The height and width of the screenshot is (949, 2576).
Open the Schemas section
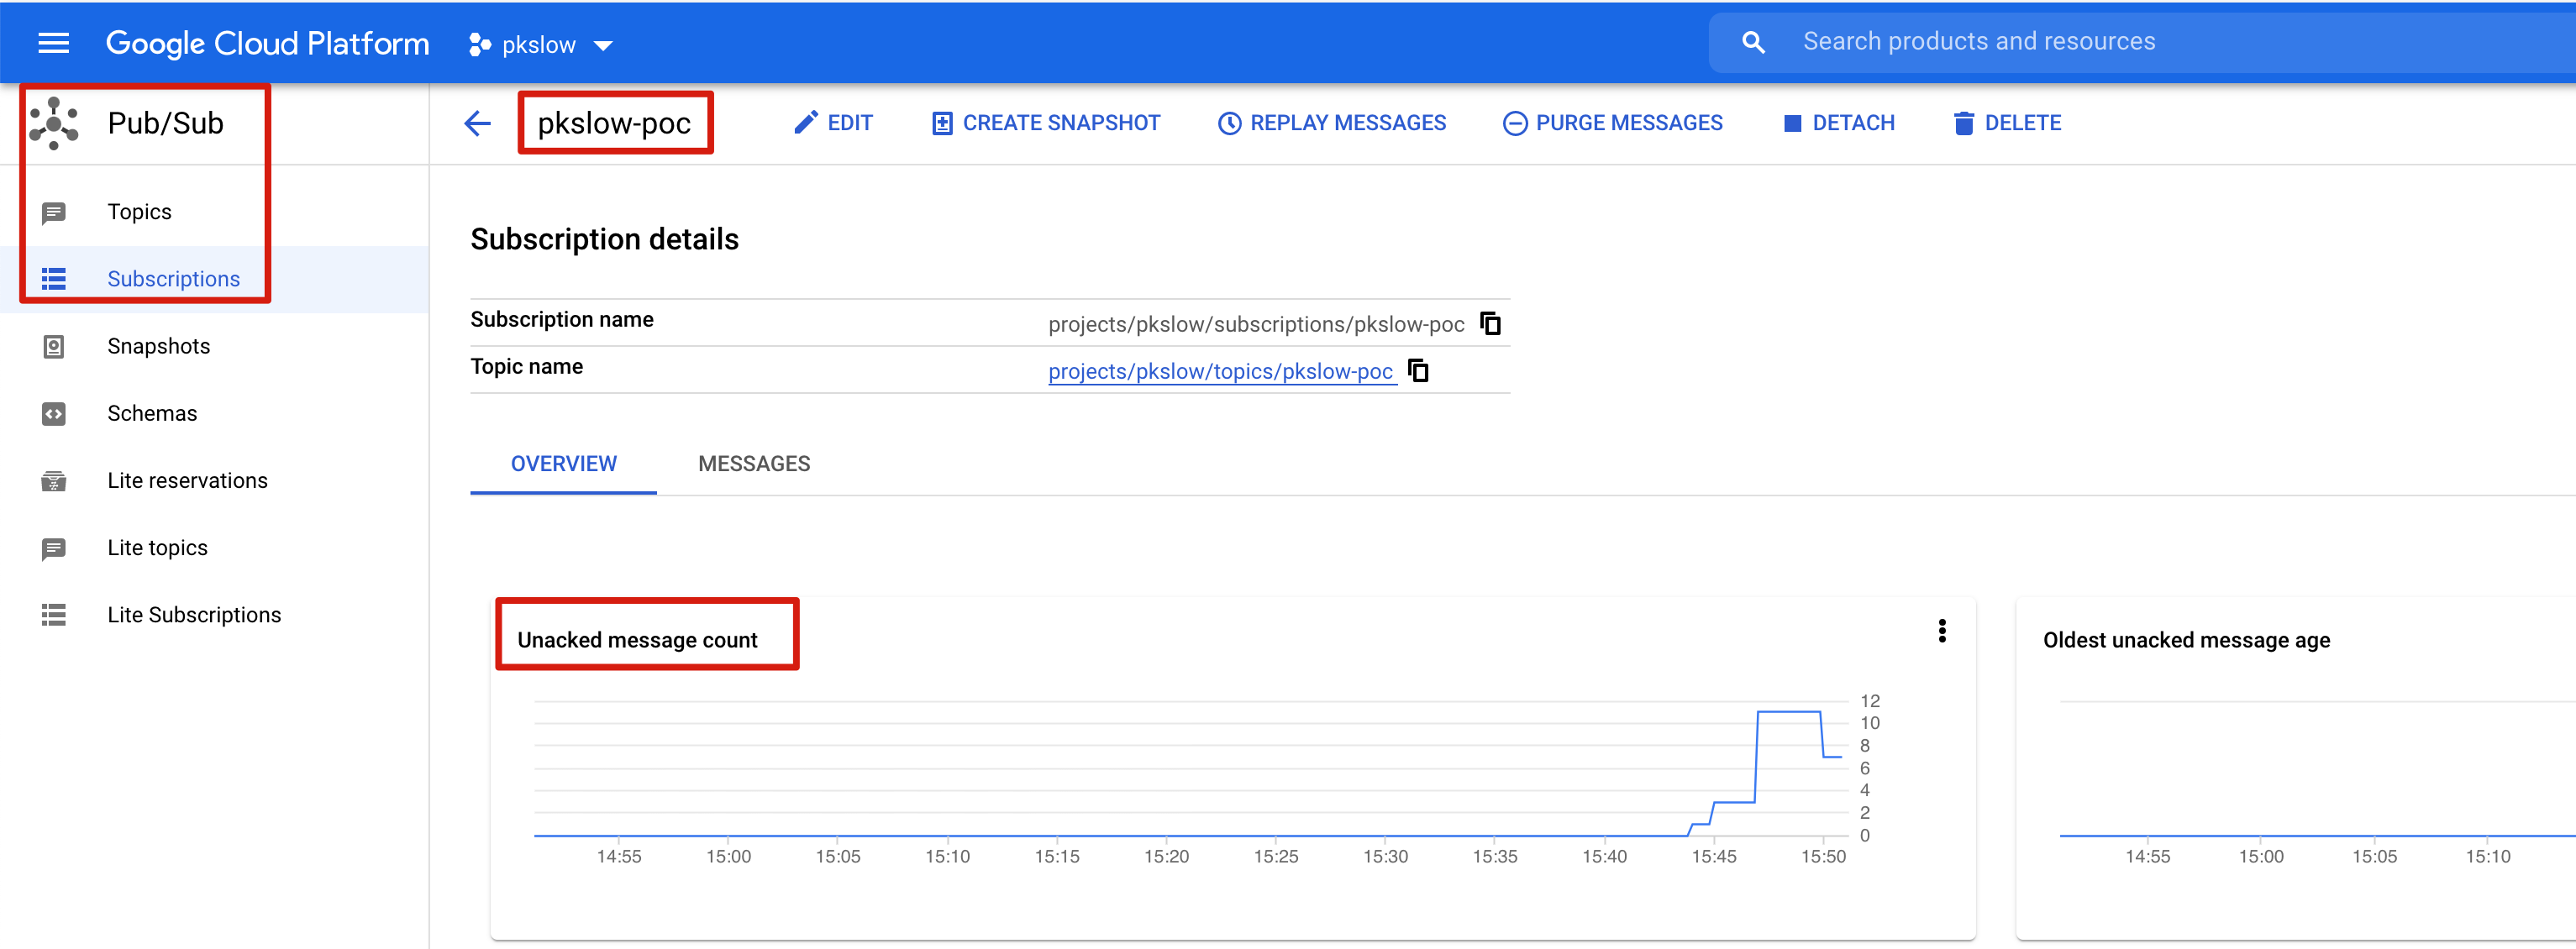[x=152, y=413]
